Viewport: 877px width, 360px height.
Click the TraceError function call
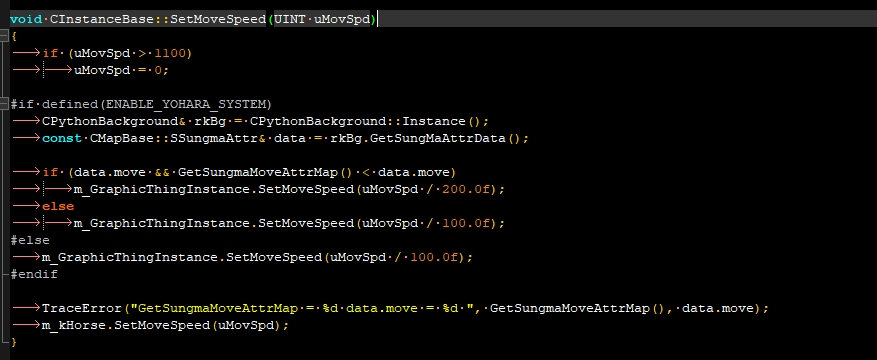coord(82,309)
